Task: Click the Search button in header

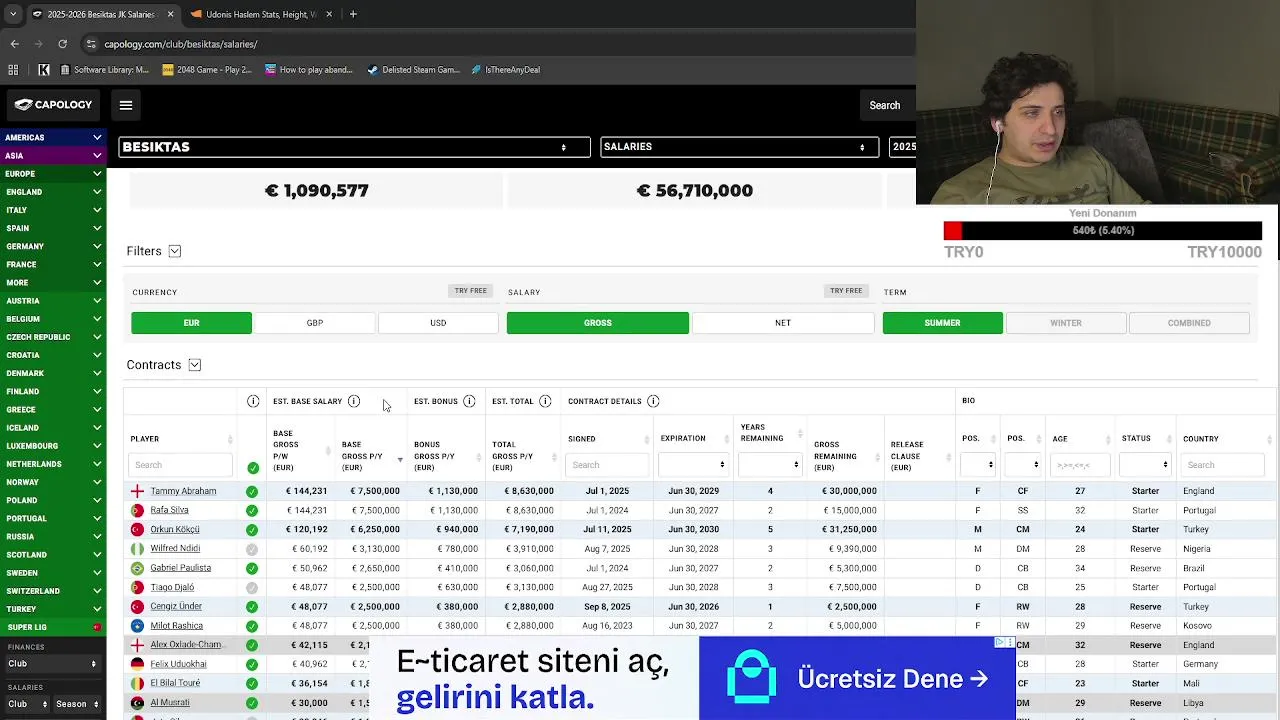Action: pos(884,105)
